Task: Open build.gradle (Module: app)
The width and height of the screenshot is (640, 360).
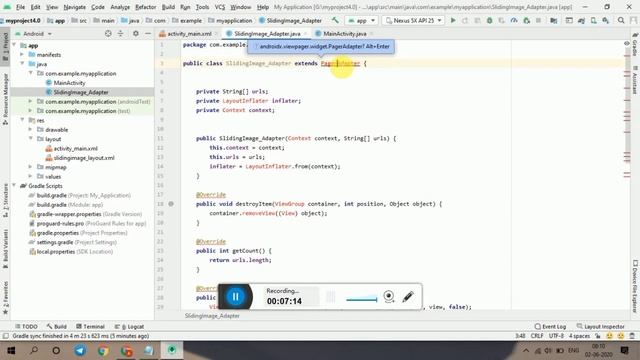Action: point(69,204)
